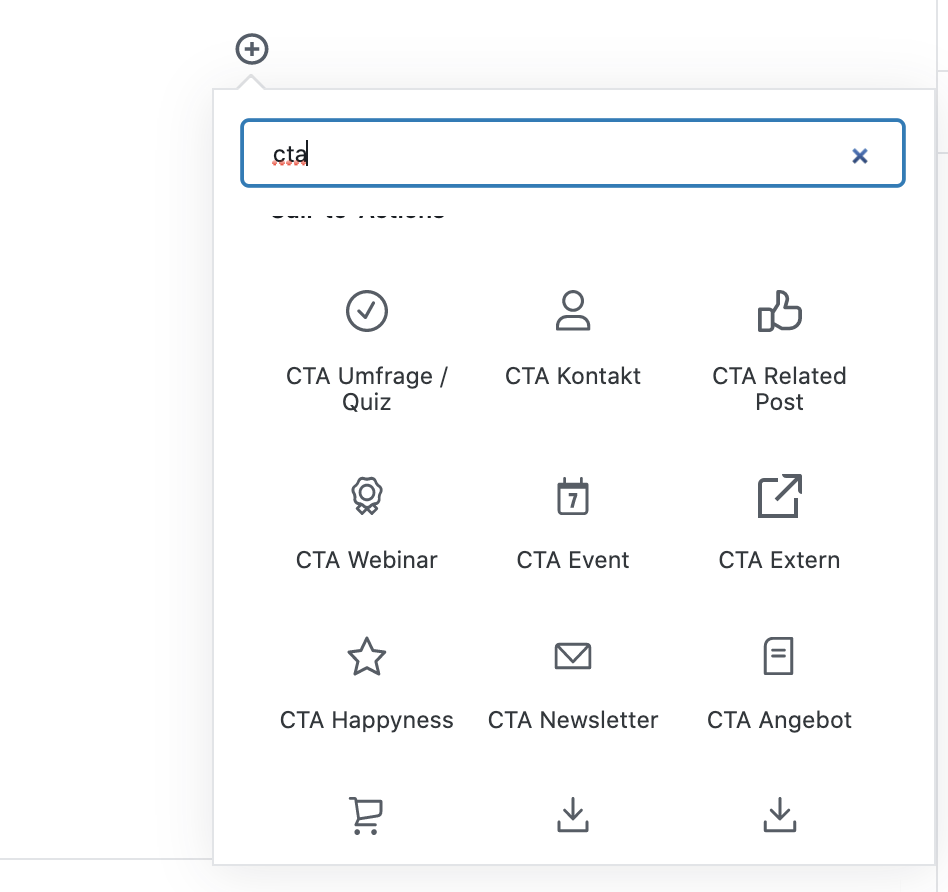The image size is (948, 892).
Task: Click the "CTA Umfrage / Quiz" text label
Action: [x=367, y=389]
